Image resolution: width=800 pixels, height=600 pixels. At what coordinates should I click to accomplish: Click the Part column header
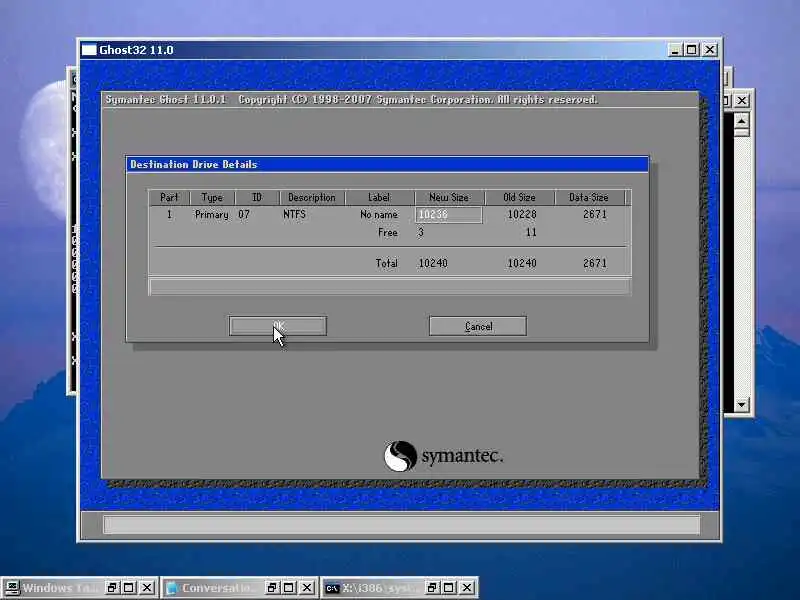[x=169, y=197]
